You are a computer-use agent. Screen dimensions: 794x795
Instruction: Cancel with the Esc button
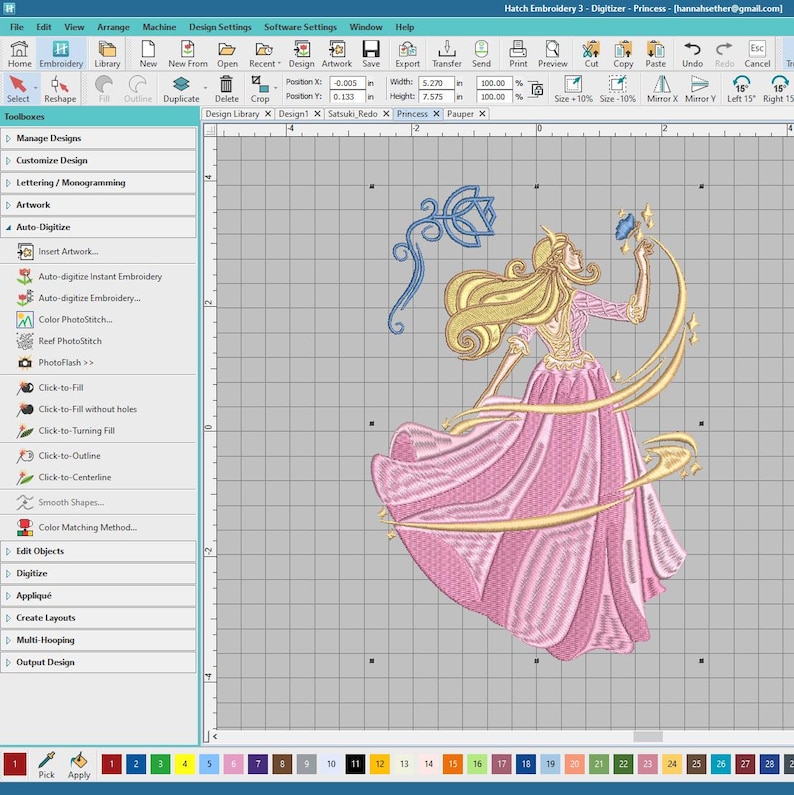tap(757, 54)
